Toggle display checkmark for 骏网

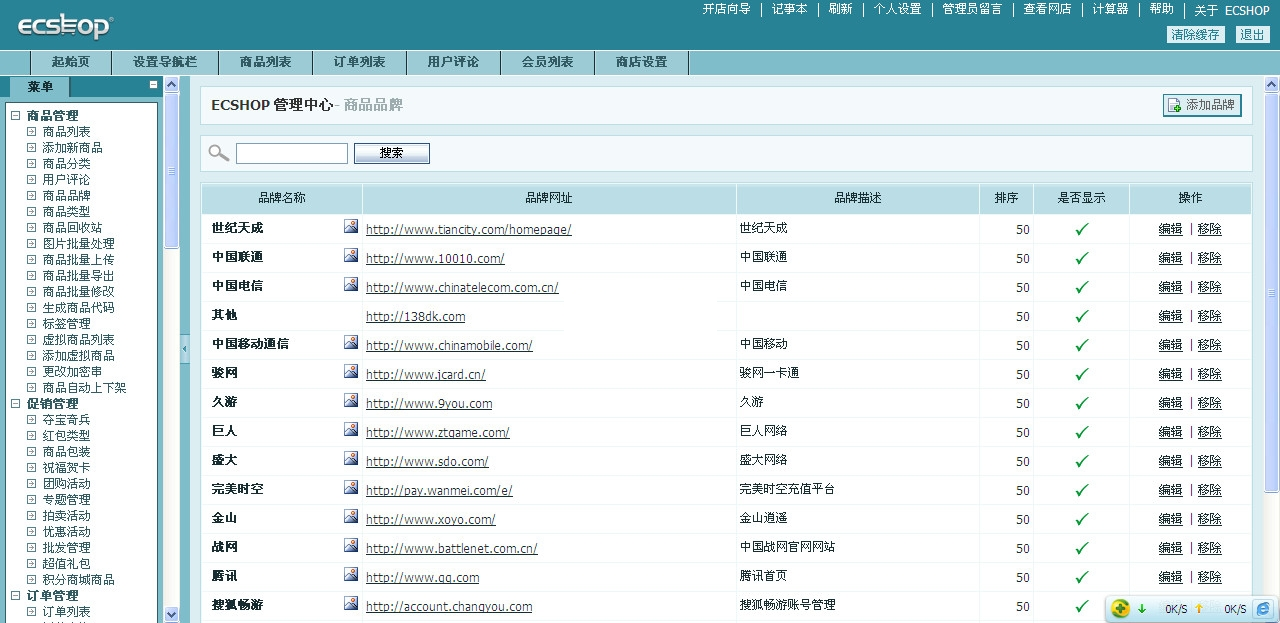(1081, 374)
